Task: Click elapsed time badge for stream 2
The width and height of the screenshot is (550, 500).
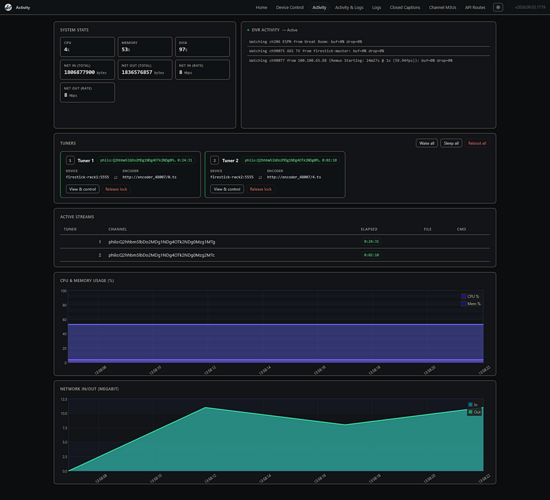Action: 371,255
